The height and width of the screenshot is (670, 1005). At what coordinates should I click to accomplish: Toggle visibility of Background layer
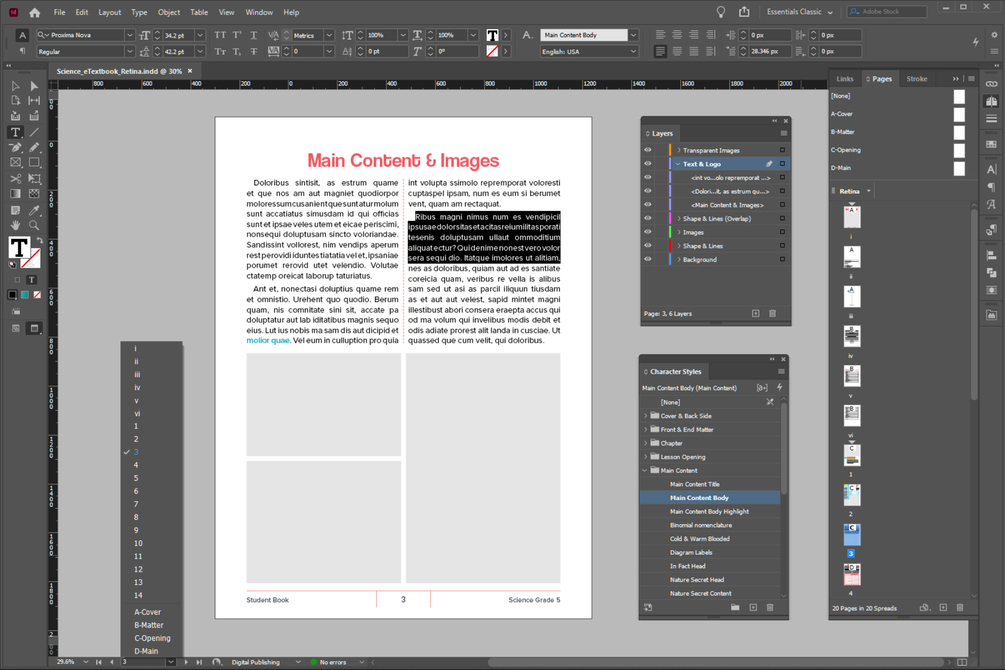point(647,259)
